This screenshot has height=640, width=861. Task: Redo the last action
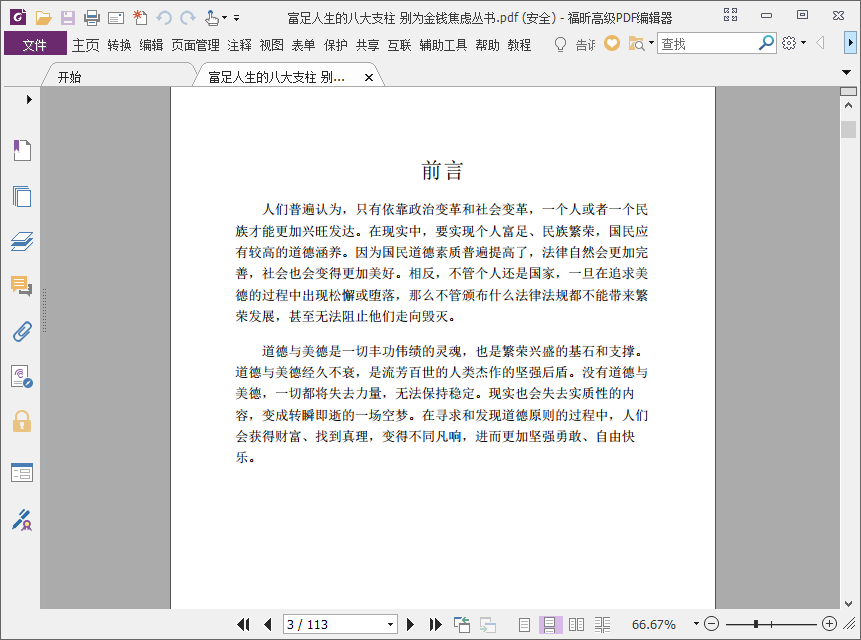click(x=188, y=18)
